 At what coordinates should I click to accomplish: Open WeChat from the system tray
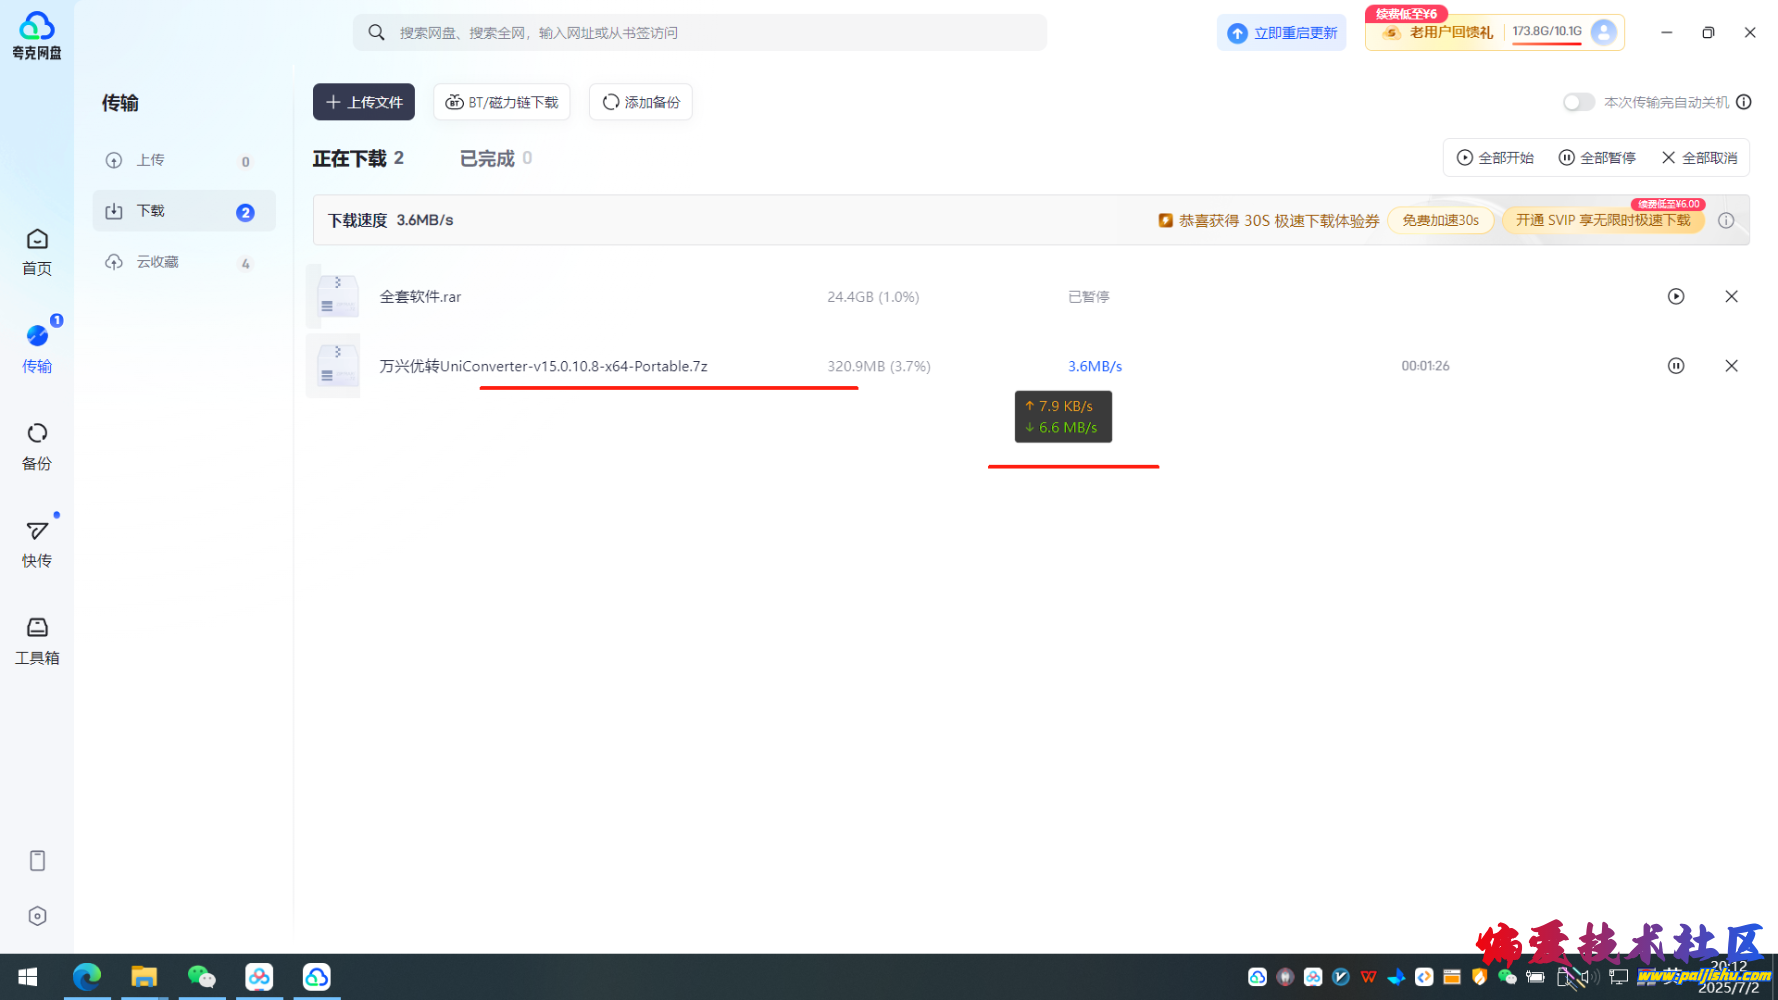pos(1507,977)
